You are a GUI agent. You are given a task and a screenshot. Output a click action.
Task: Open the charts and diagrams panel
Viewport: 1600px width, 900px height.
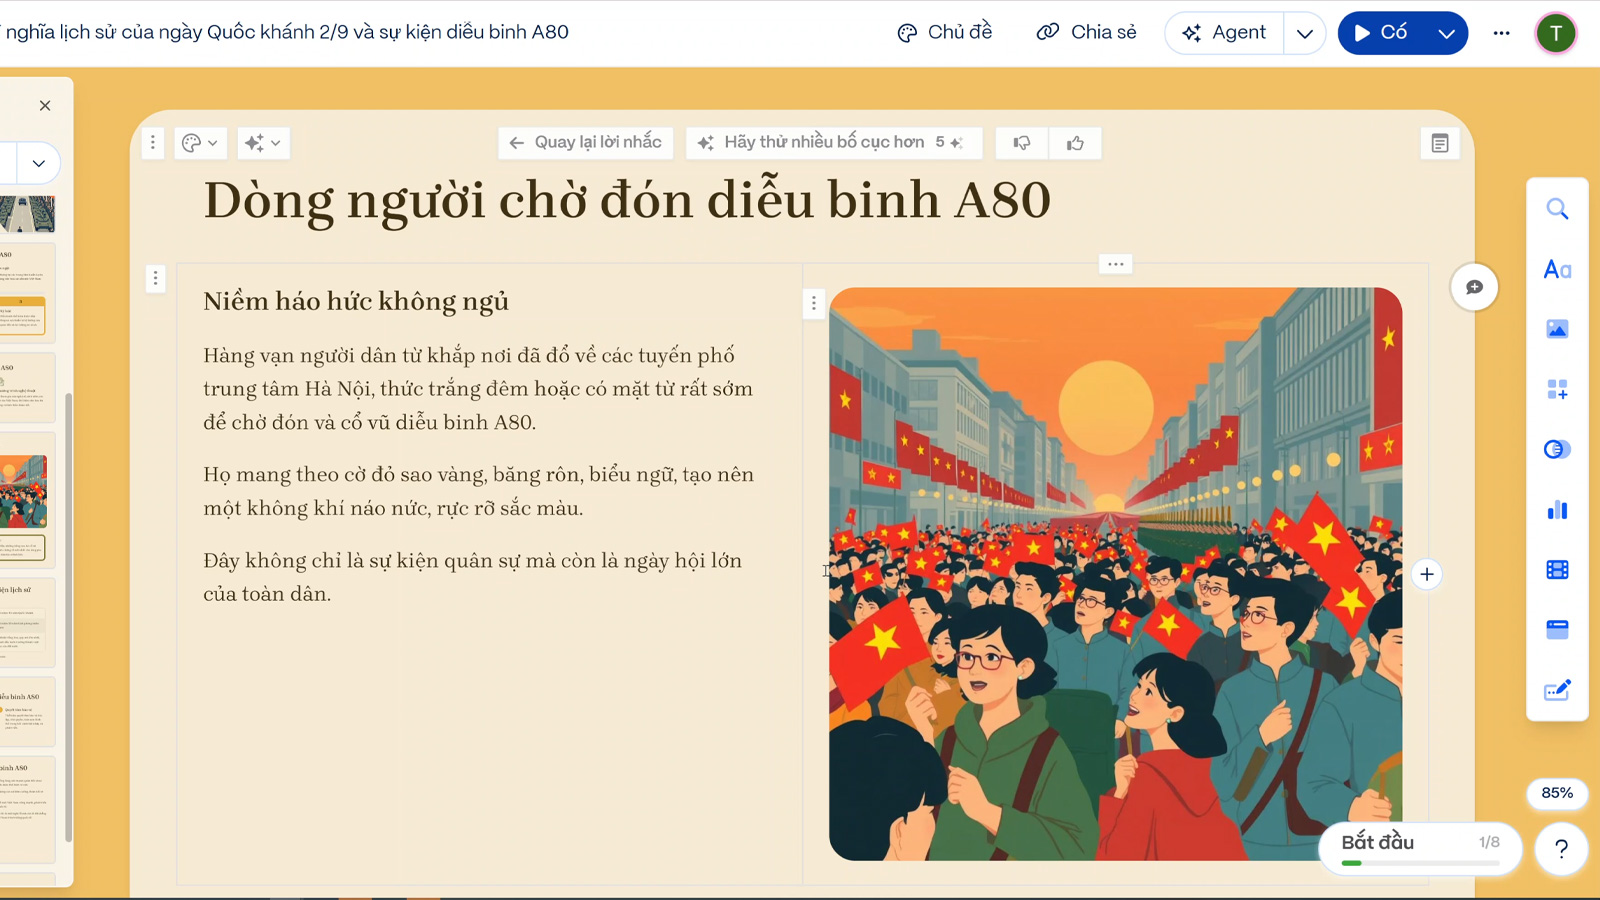tap(1557, 510)
